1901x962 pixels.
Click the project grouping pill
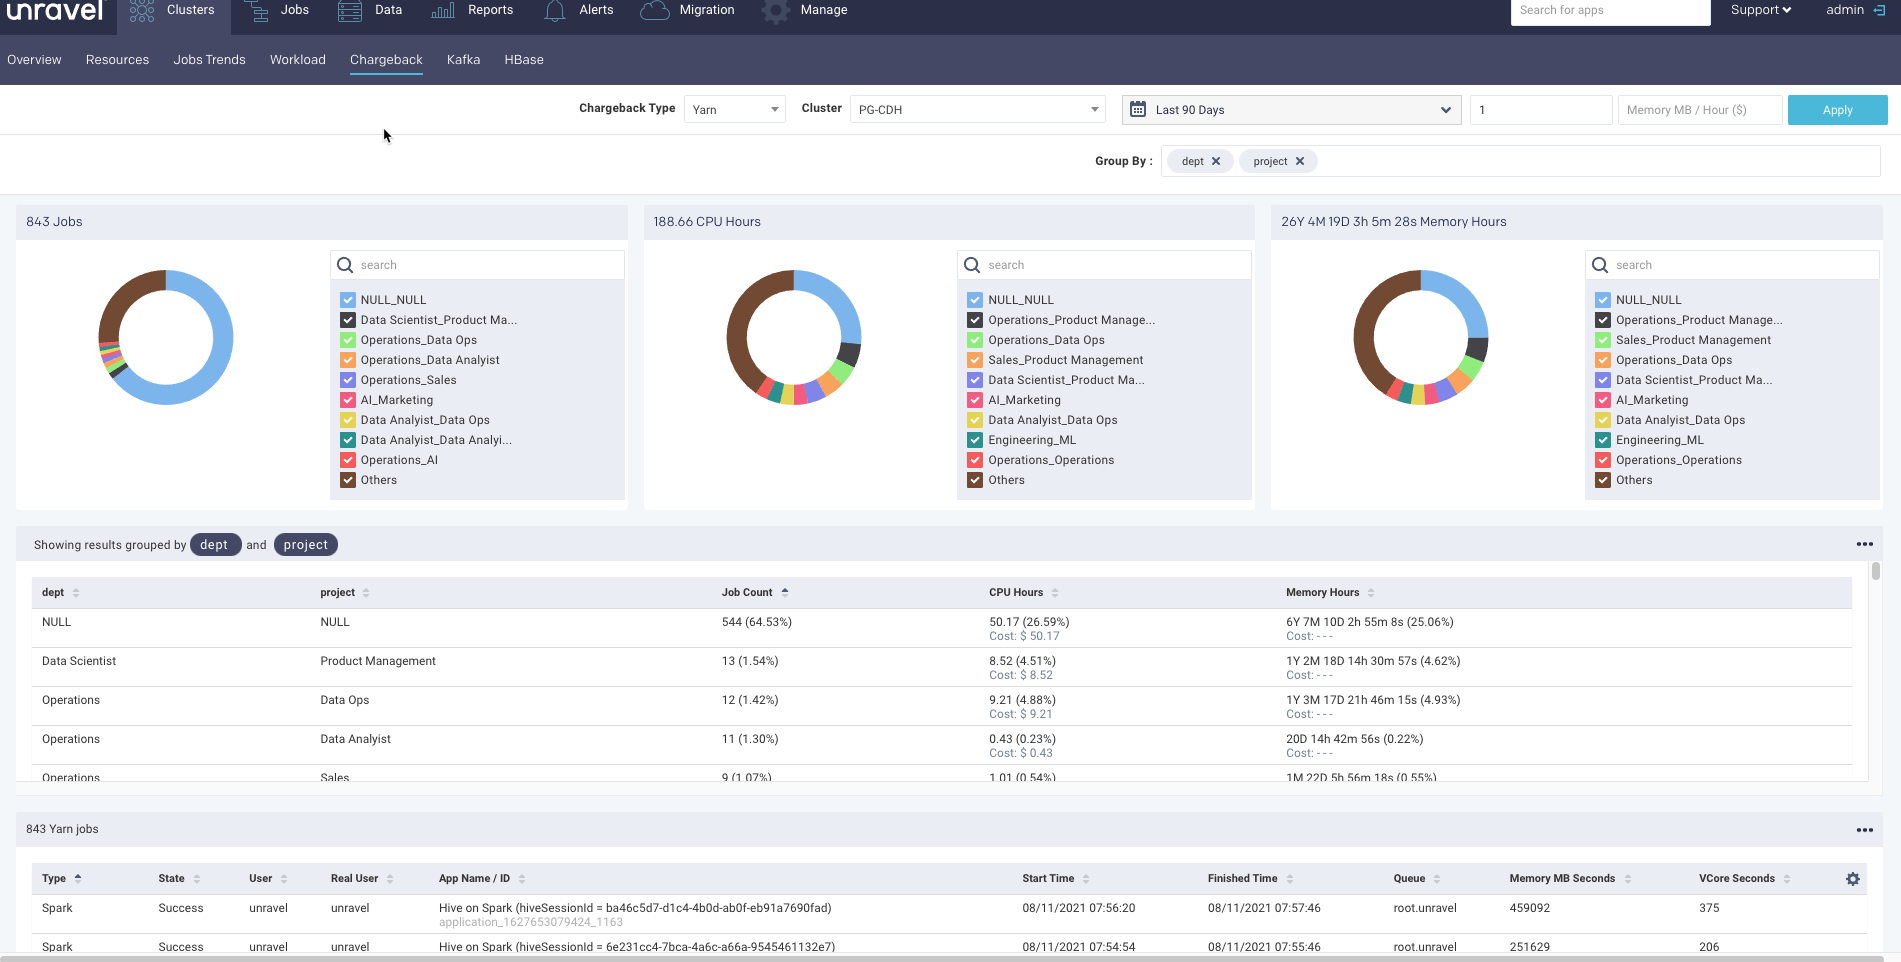coord(306,545)
